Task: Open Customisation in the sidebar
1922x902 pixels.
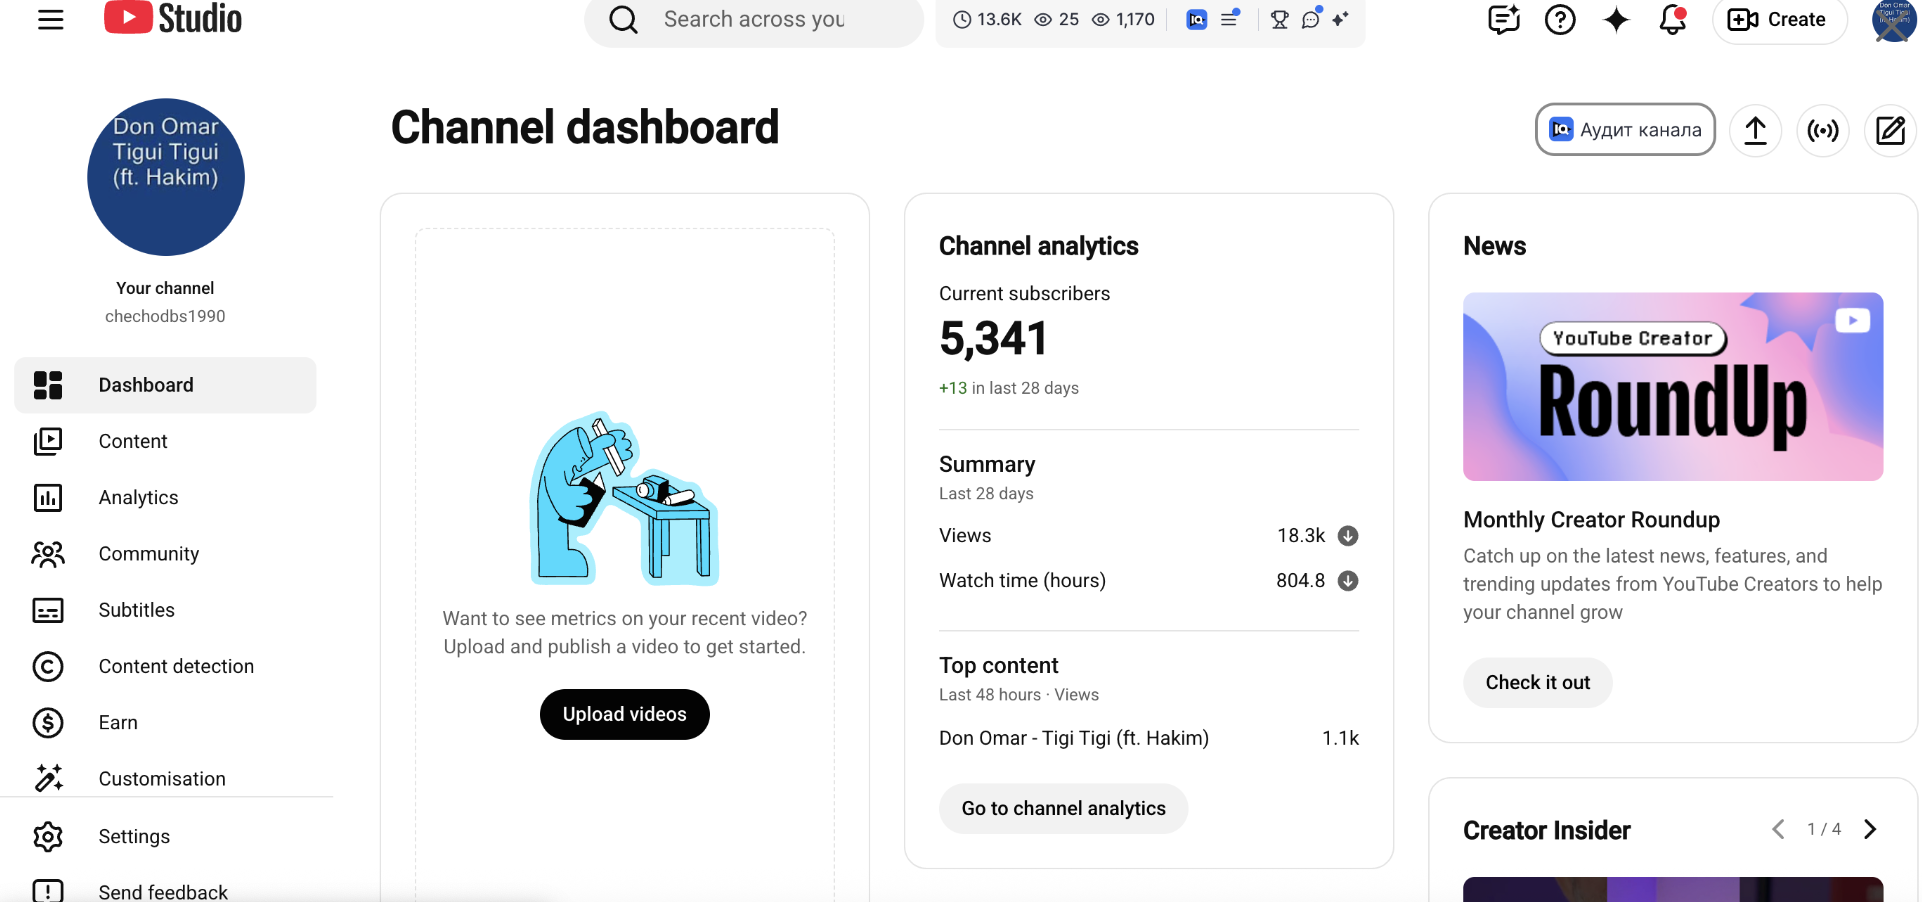Action: 165,778
